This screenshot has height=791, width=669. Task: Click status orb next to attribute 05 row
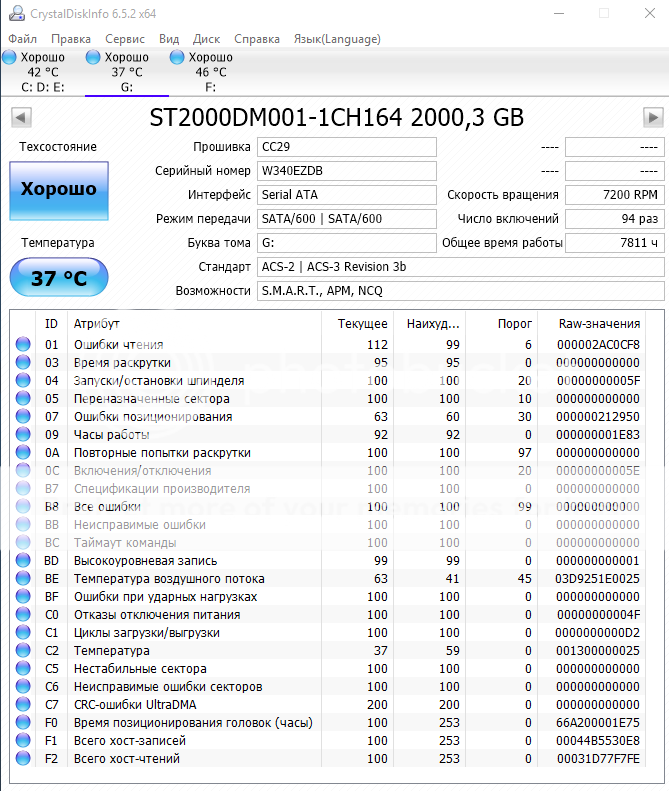pos(23,399)
